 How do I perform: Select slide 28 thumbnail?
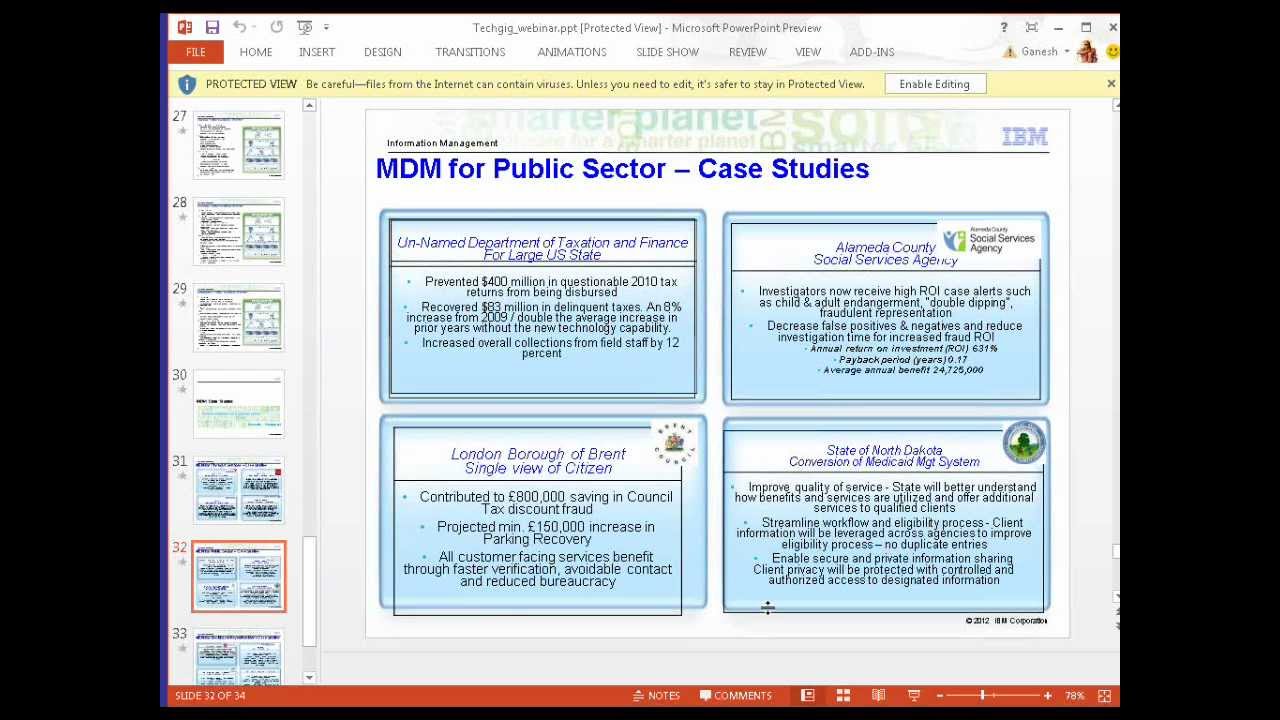[239, 231]
